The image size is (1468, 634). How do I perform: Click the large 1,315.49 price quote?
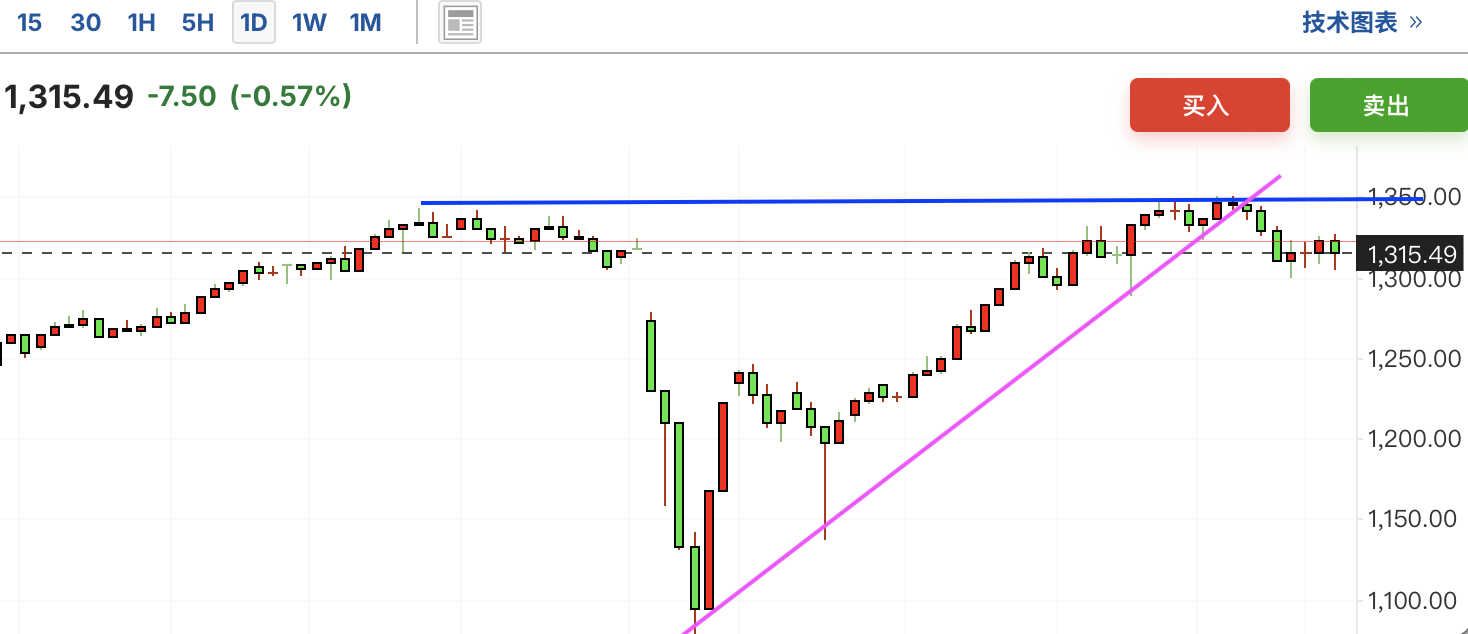tap(69, 97)
